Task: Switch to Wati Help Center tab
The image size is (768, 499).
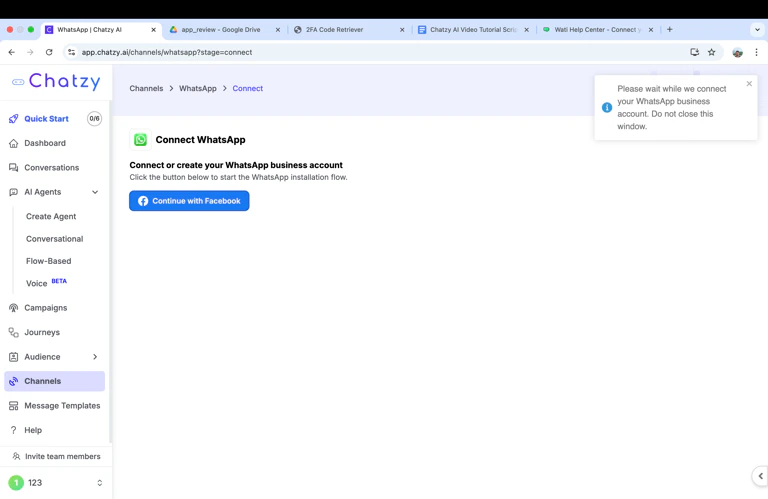Action: pyautogui.click(x=598, y=29)
